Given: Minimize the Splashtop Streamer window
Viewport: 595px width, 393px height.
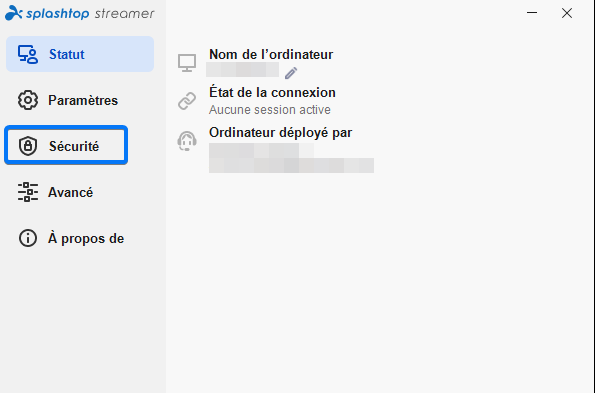Looking at the screenshot, I should coord(532,13).
